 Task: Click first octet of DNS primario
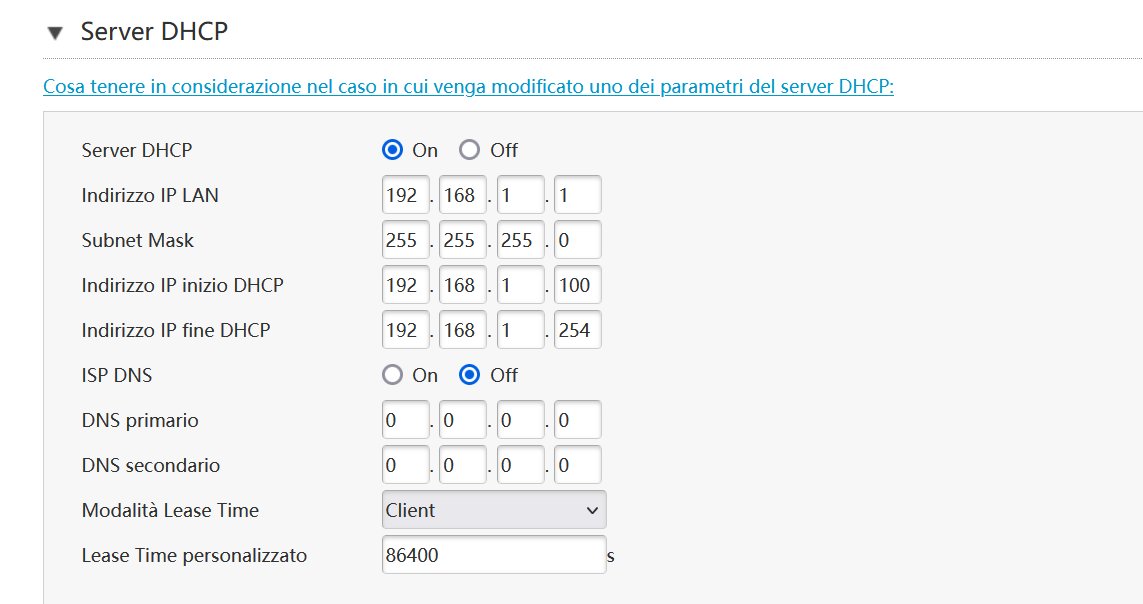[x=405, y=420]
